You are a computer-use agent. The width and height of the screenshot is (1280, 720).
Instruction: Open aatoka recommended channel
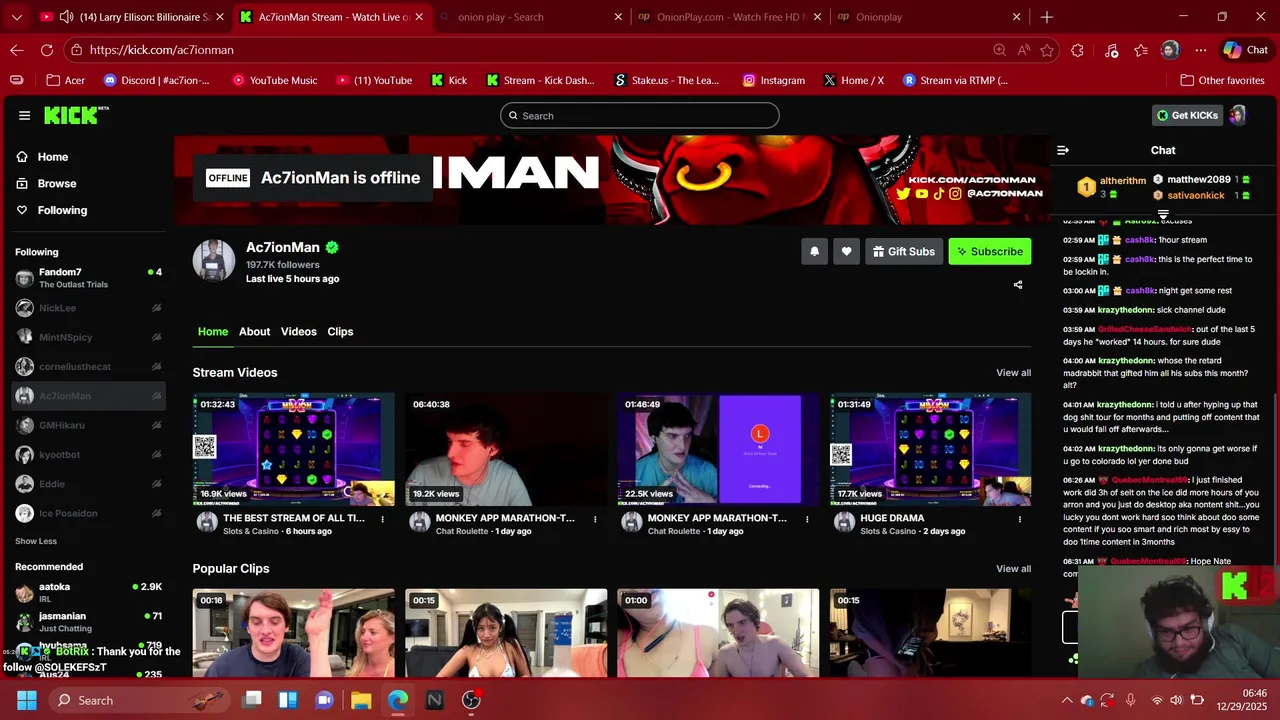[x=88, y=592]
